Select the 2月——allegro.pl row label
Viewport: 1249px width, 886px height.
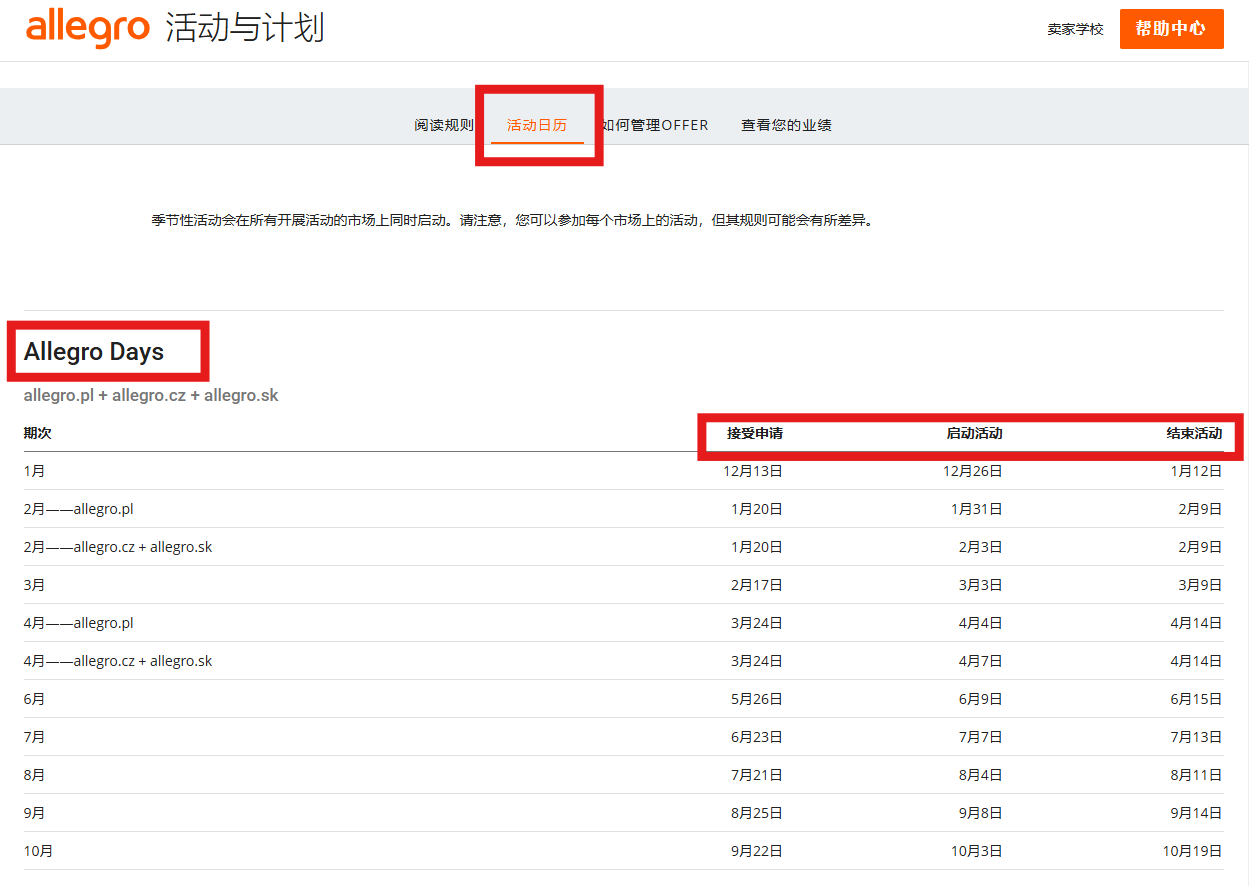point(79,509)
